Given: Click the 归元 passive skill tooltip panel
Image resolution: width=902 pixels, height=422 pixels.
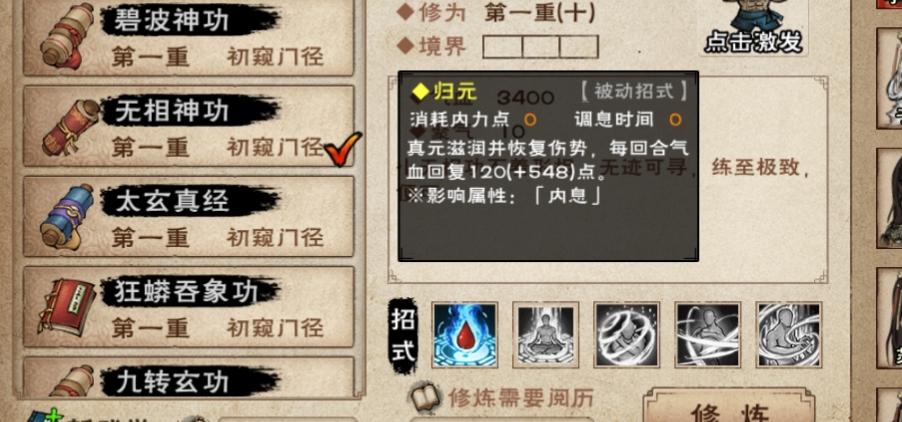Looking at the screenshot, I should (548, 166).
